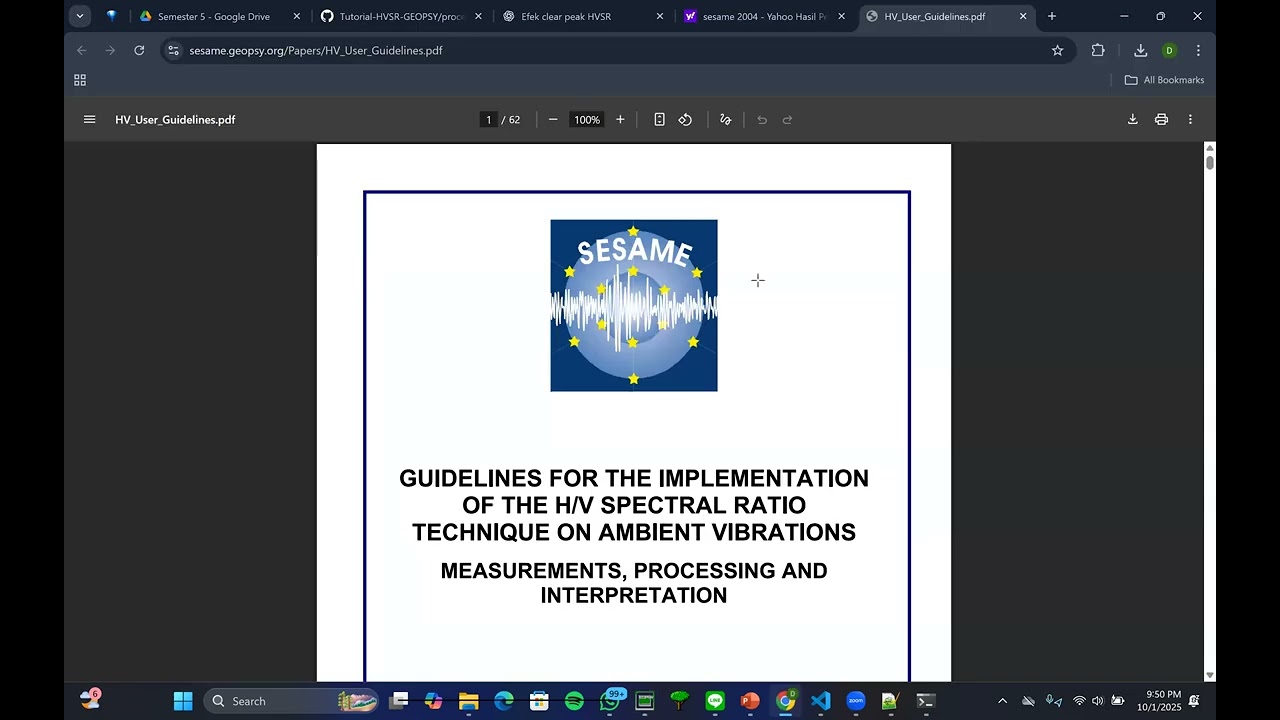Open Zoom from the taskbar
Viewport: 1280px width, 720px height.
856,701
